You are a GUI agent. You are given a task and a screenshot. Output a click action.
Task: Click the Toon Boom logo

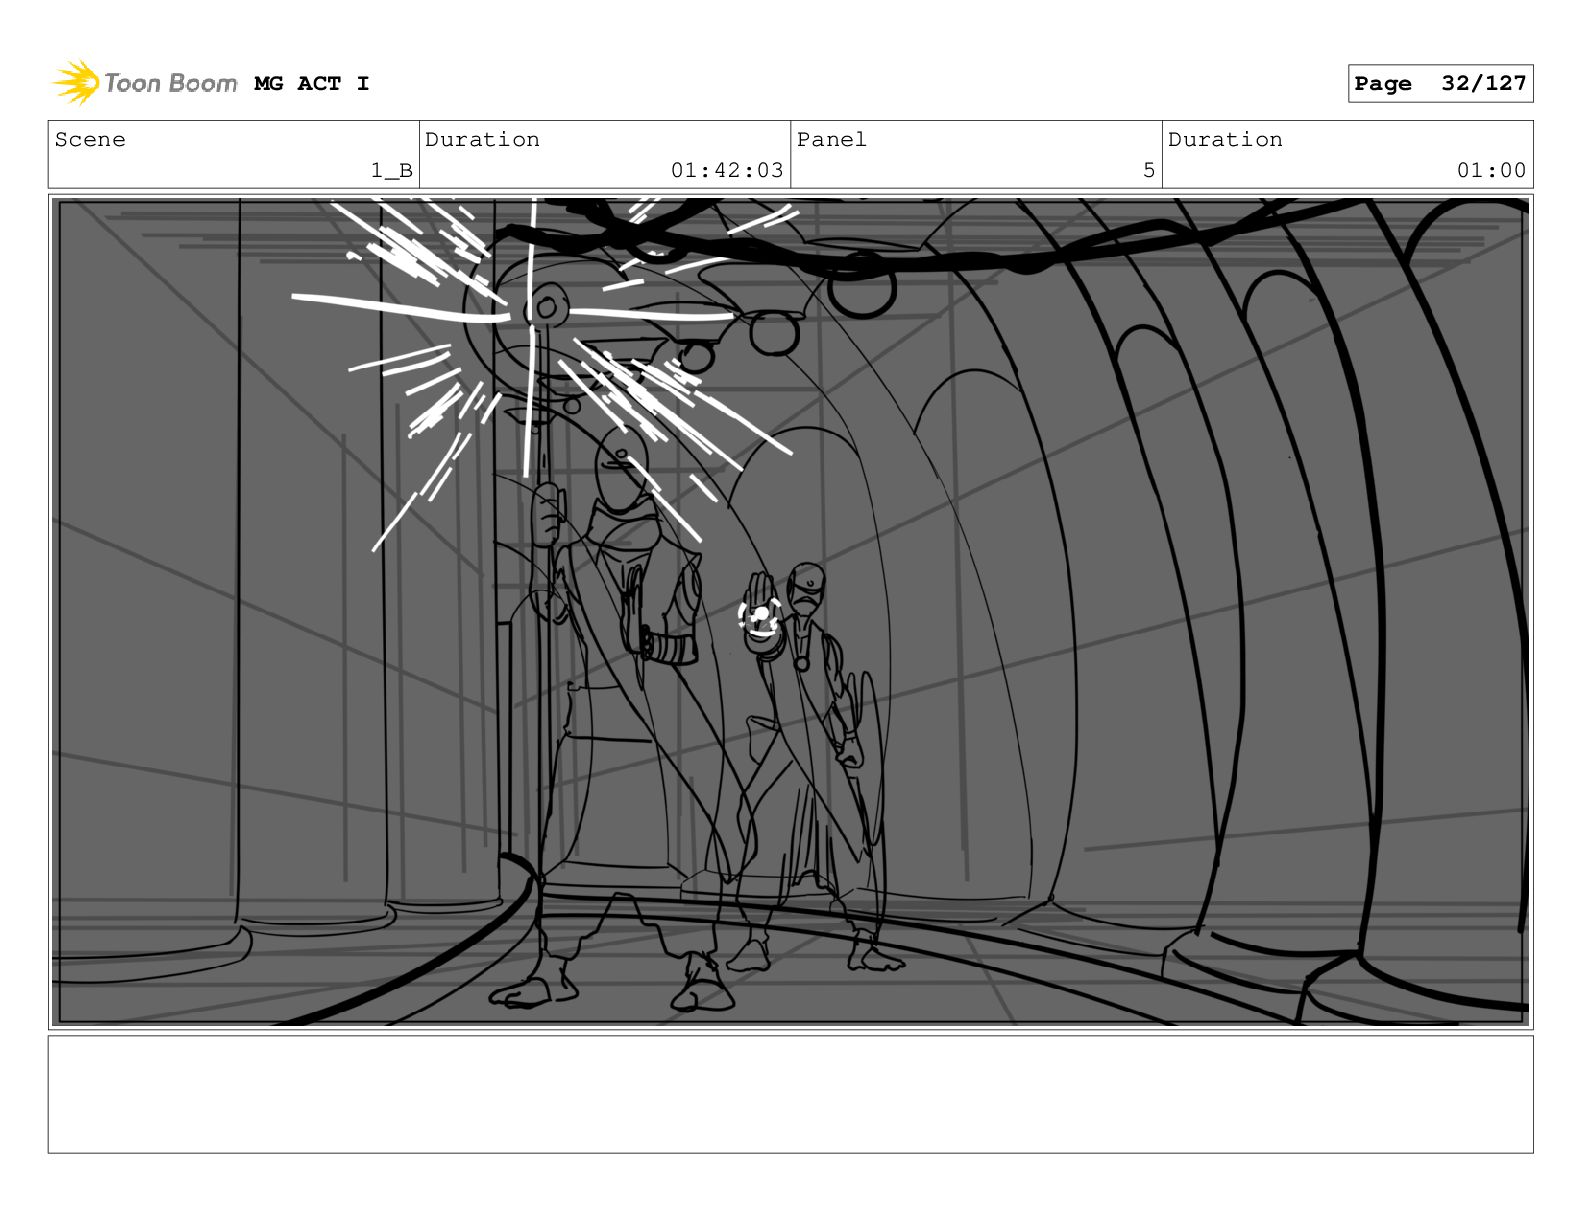[x=144, y=83]
